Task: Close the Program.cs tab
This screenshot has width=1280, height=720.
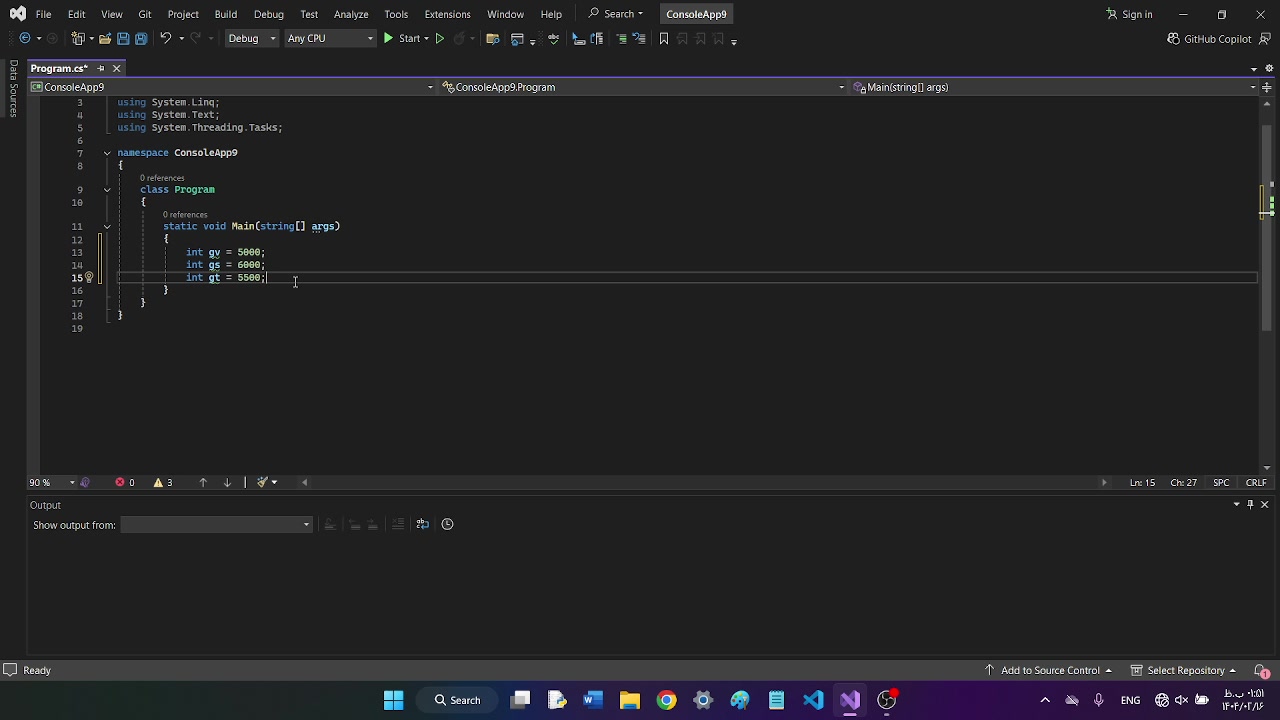Action: click(x=116, y=68)
